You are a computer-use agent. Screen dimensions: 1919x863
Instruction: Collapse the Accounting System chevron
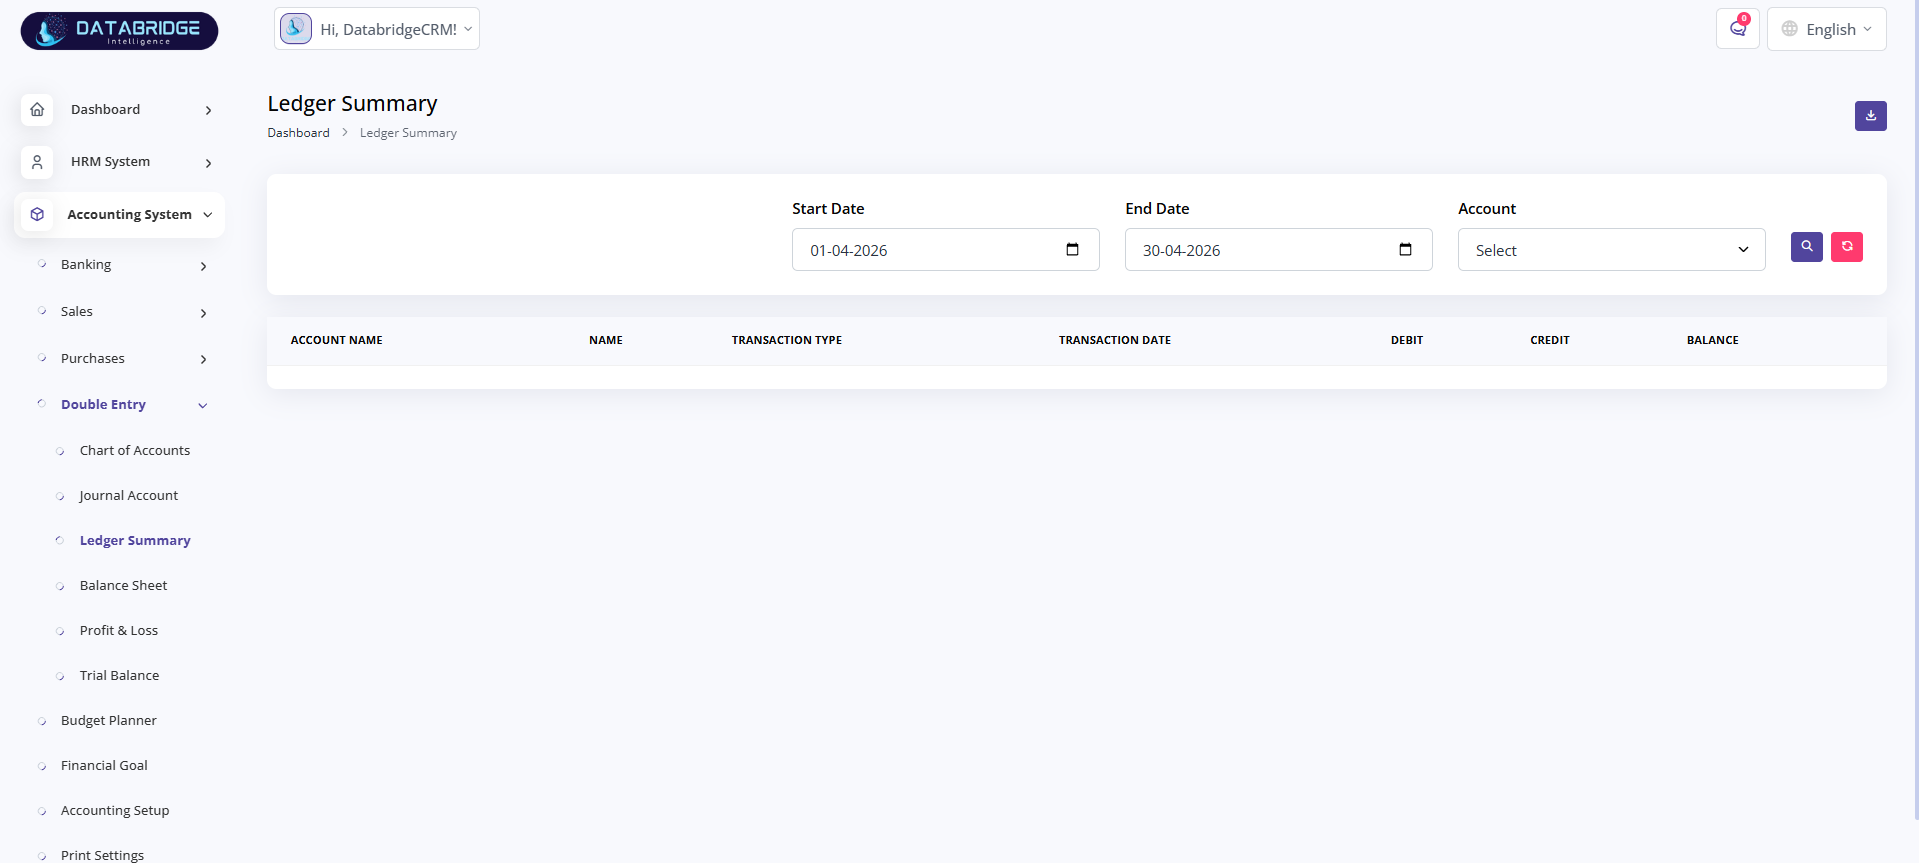pos(208,215)
